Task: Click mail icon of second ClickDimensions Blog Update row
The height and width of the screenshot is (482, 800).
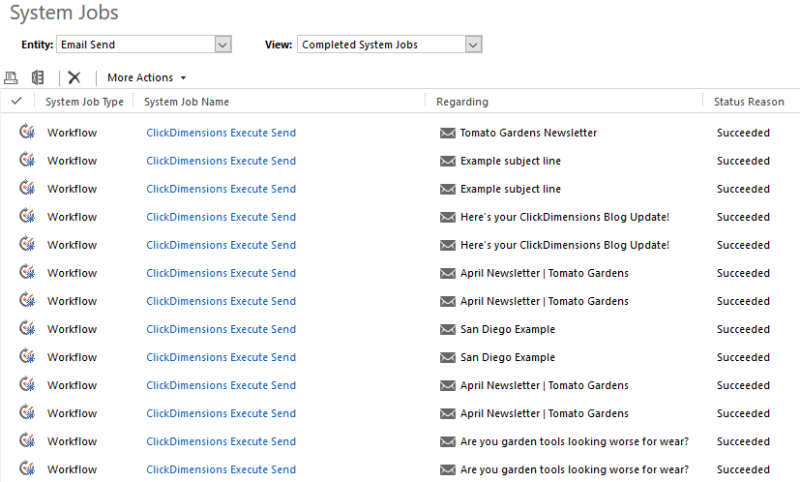Action: click(447, 245)
